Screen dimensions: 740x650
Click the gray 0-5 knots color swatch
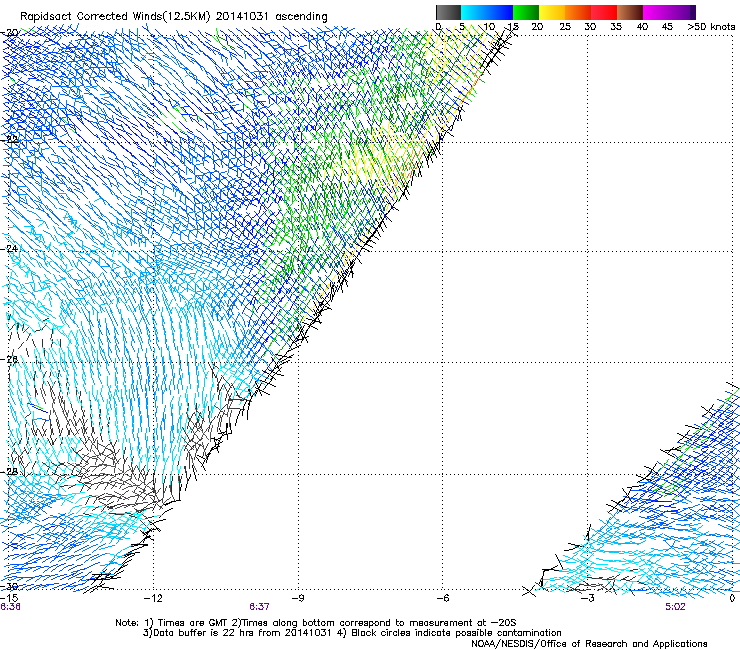point(448,12)
